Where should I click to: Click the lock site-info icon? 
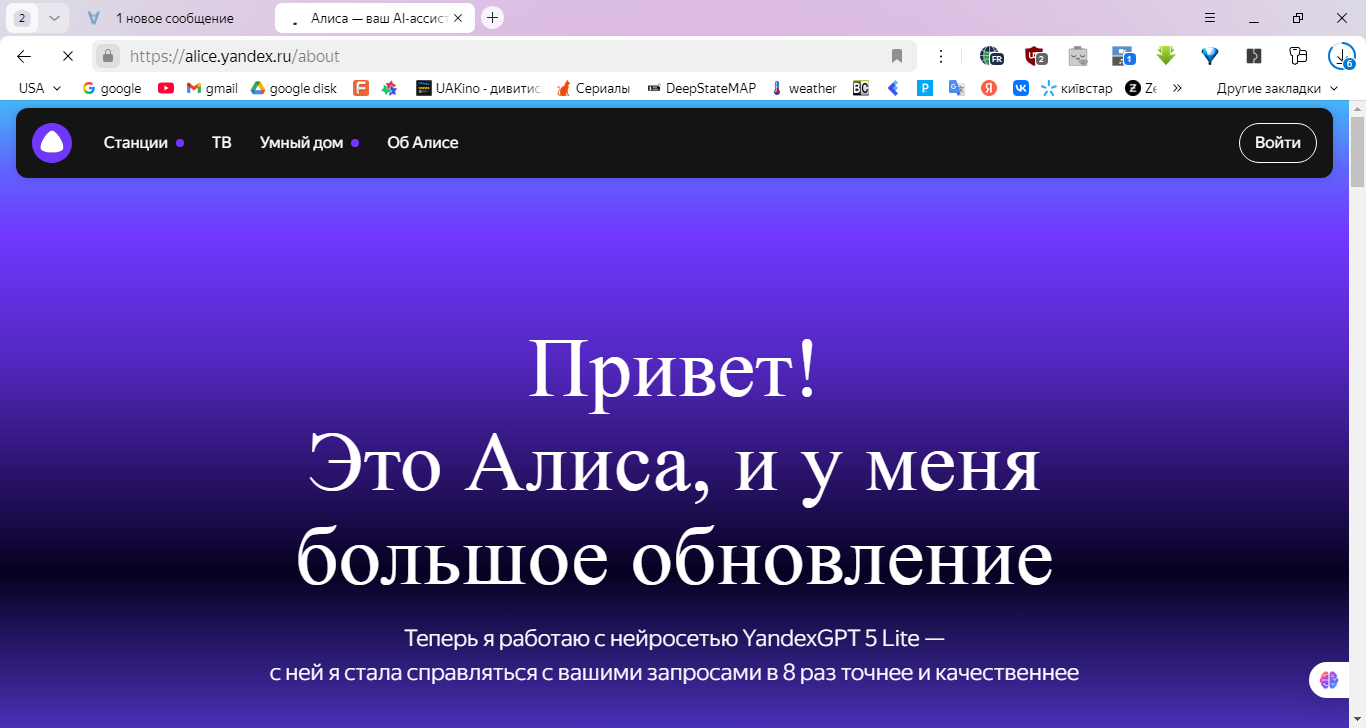point(108,56)
